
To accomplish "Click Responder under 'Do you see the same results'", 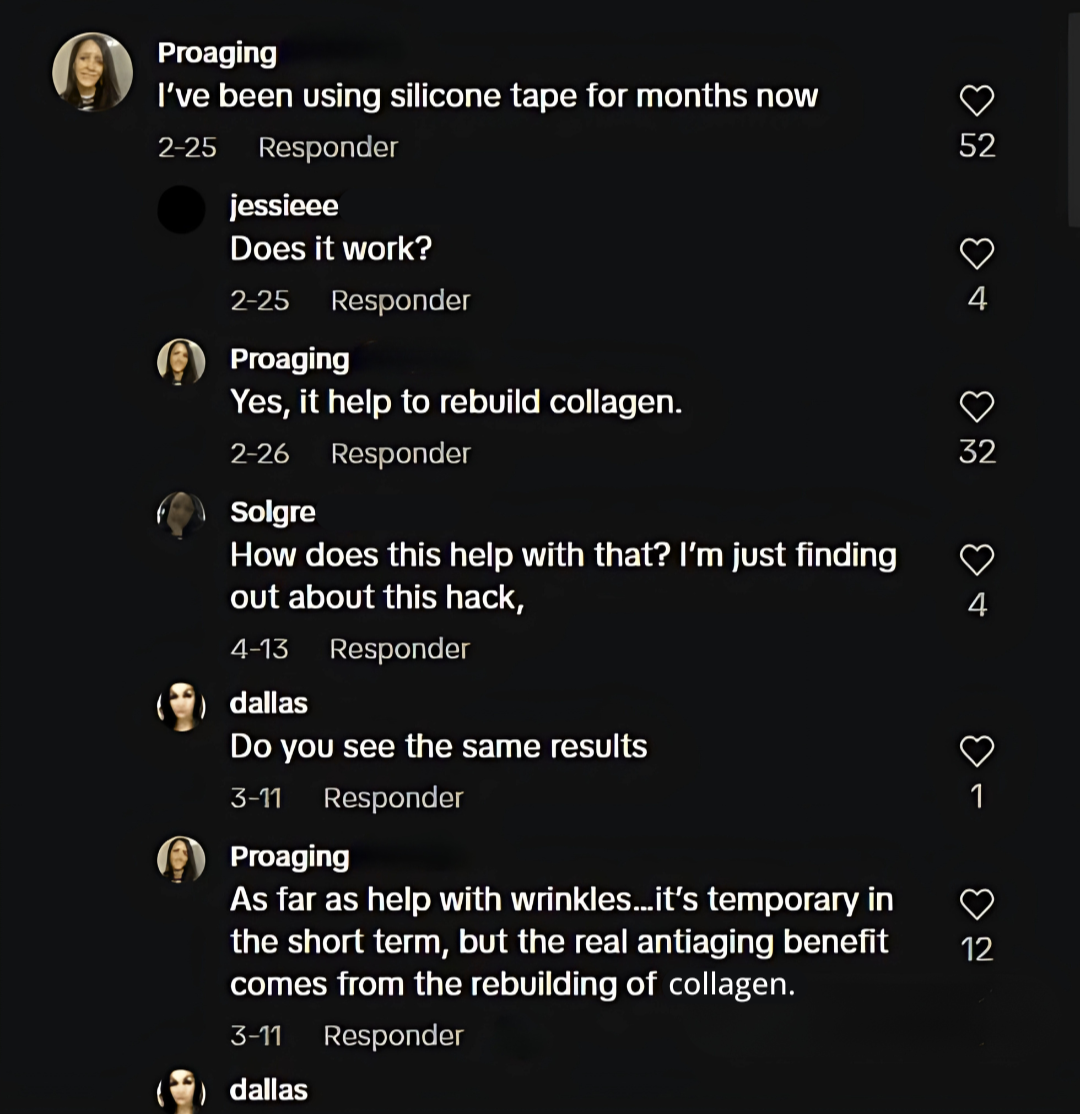I will (x=393, y=798).
